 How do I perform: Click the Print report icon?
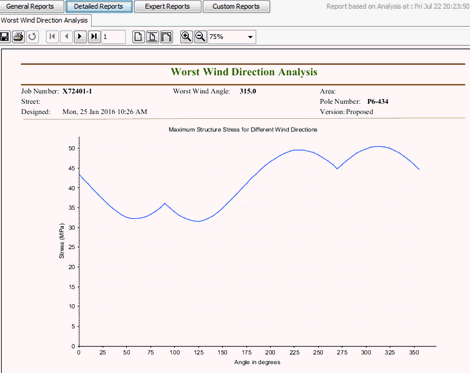point(19,36)
